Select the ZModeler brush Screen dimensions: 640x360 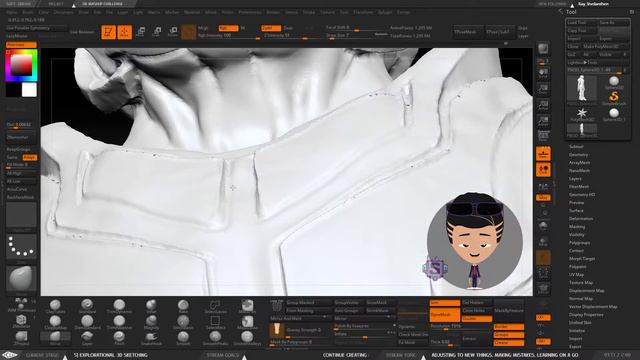click(x=21, y=322)
